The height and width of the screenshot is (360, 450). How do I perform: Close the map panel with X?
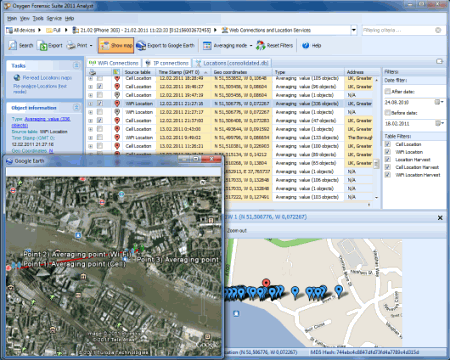440,218
